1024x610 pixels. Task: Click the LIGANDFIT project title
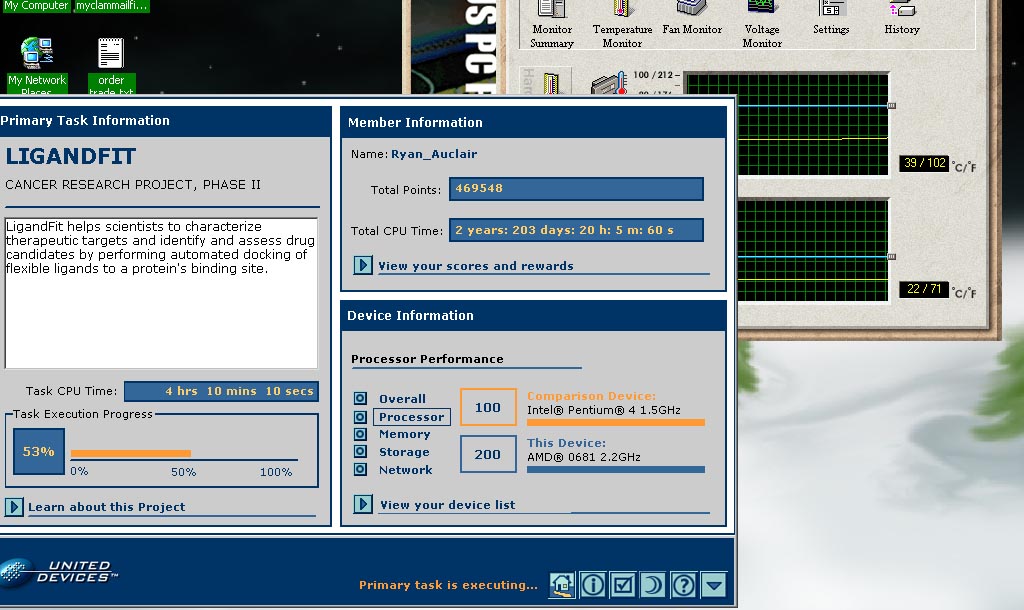71,156
